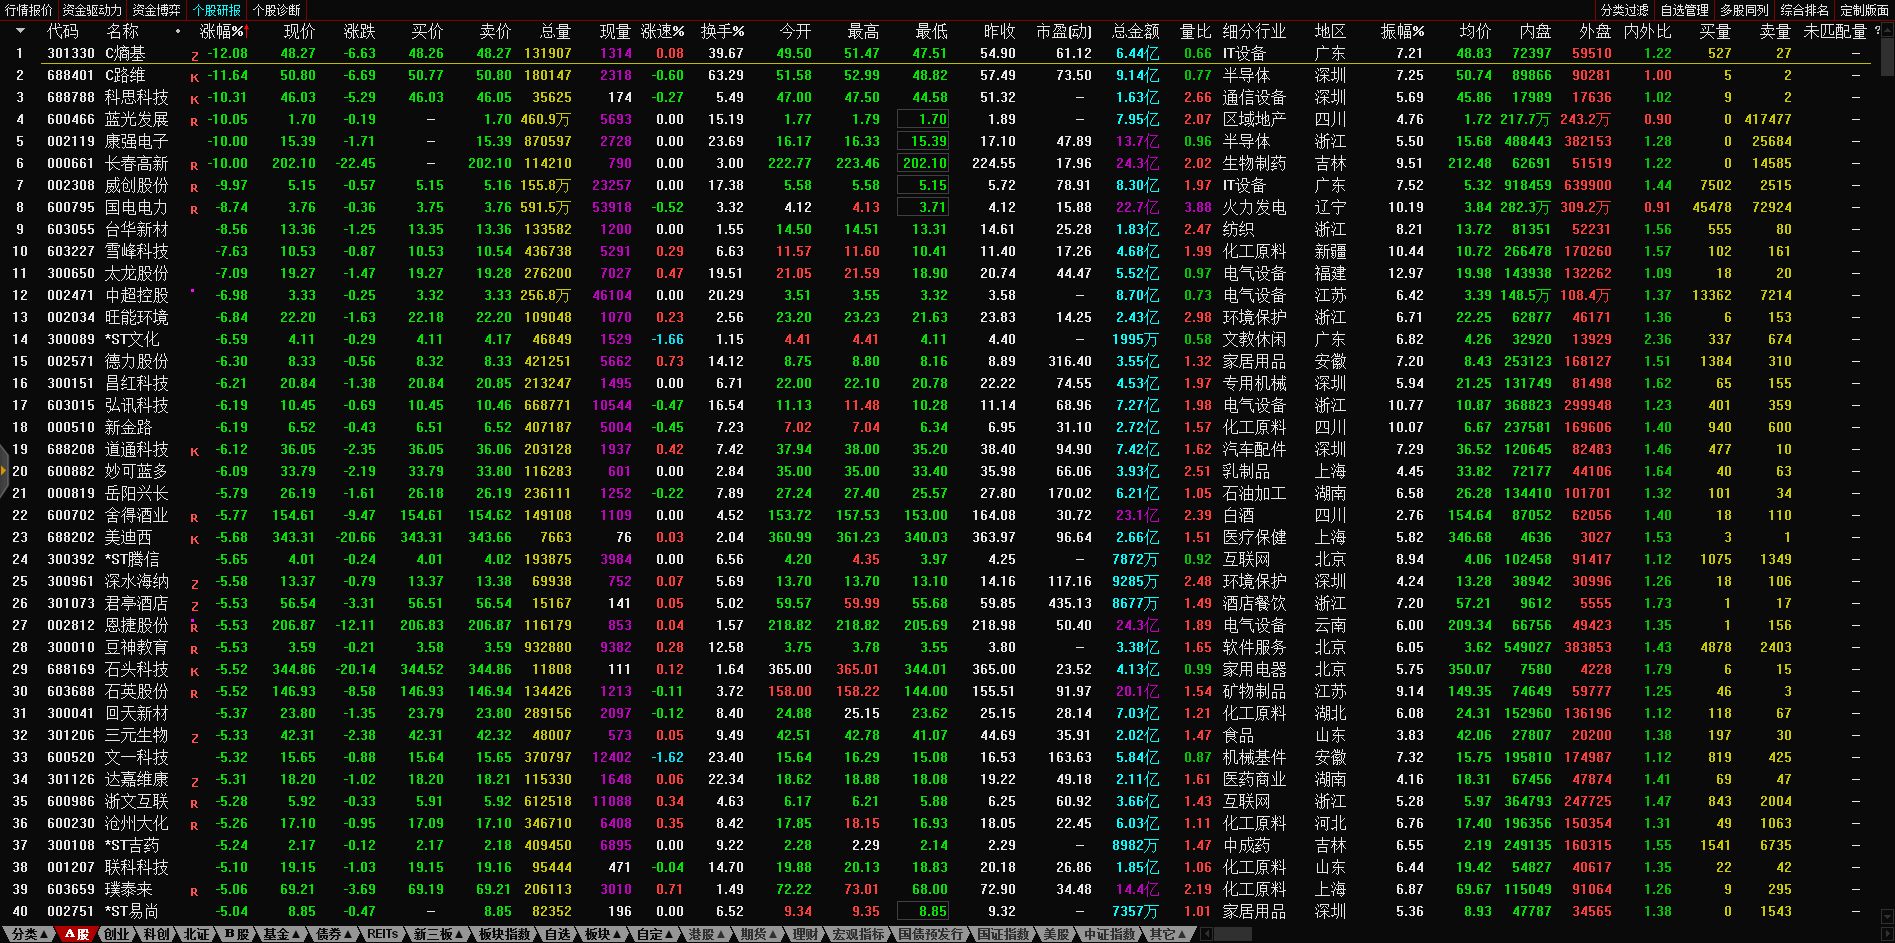Expand the 新三板 tab dropdown
The image size is (1895, 943).
438,934
